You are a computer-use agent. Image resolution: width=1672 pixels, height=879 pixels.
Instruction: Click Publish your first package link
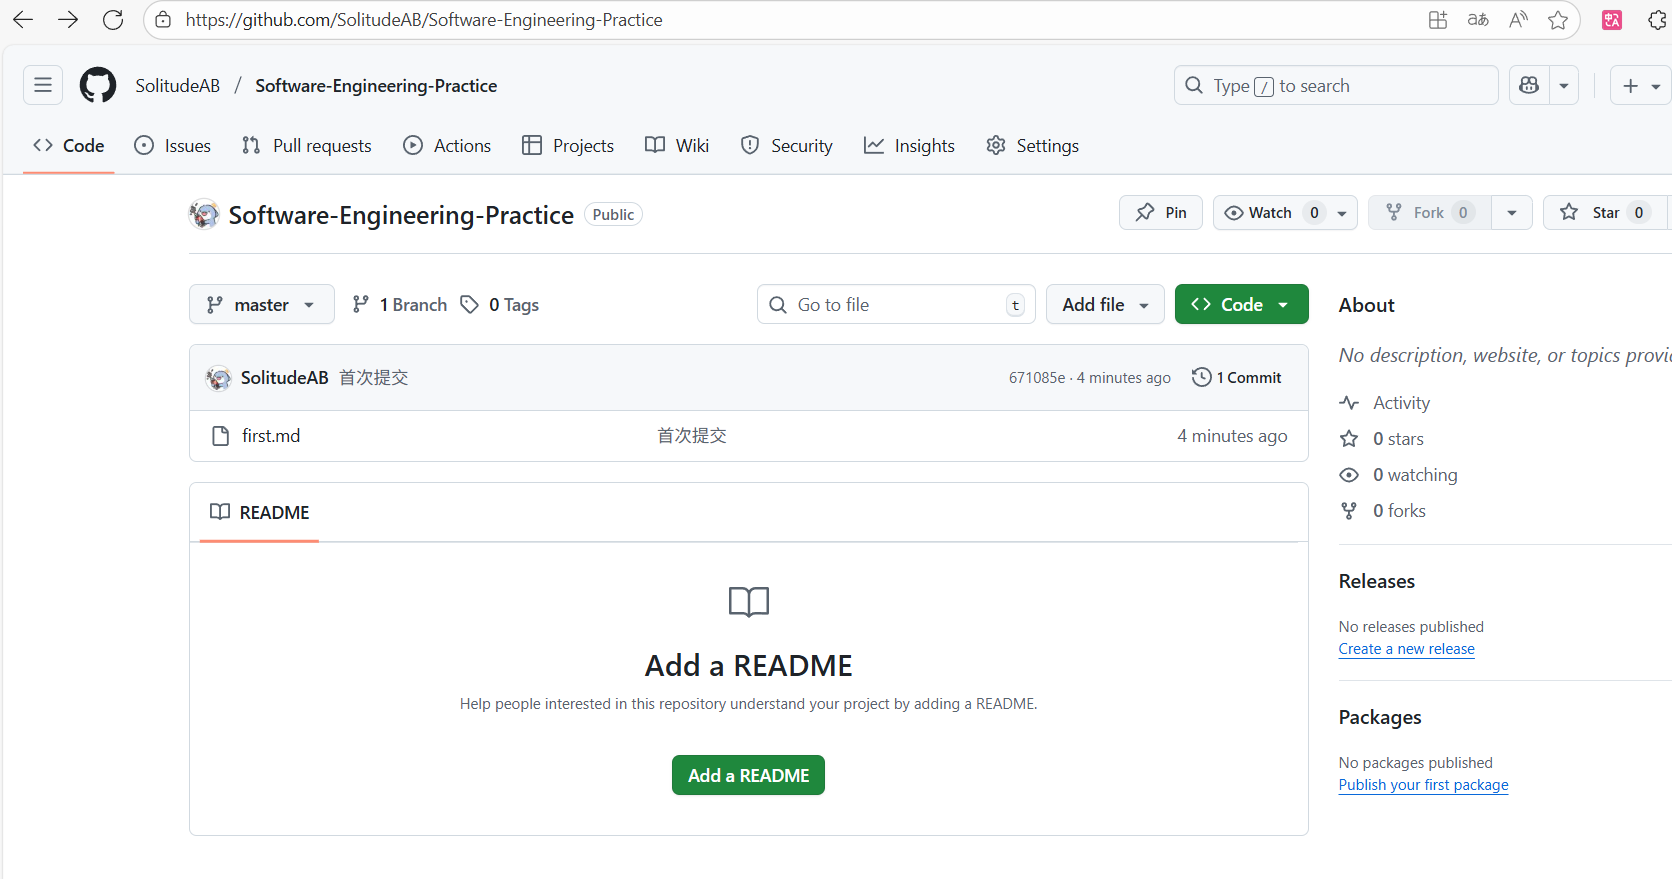click(1424, 785)
